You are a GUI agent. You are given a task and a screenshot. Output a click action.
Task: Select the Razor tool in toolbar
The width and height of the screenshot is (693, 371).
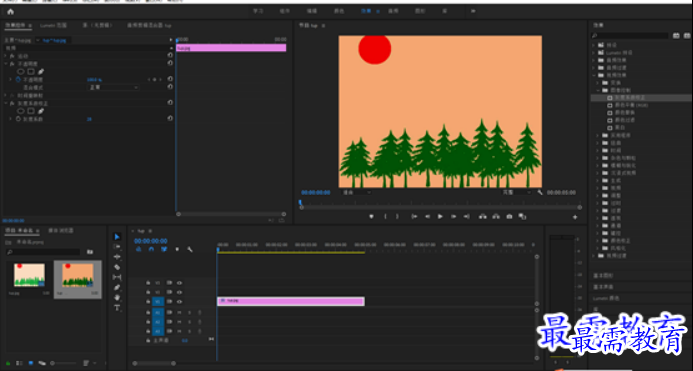(x=117, y=267)
